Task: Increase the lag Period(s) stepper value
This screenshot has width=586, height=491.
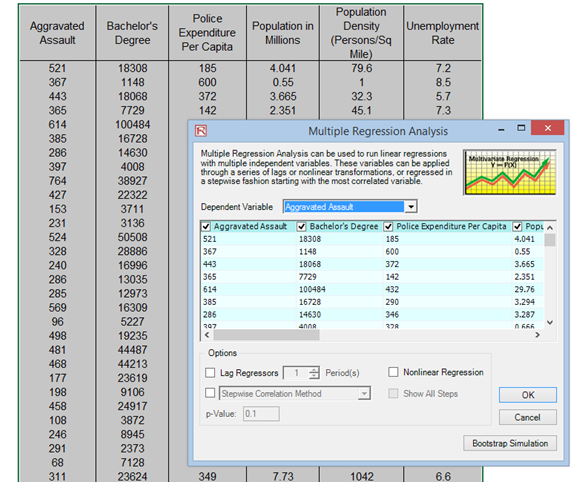Action: (314, 370)
